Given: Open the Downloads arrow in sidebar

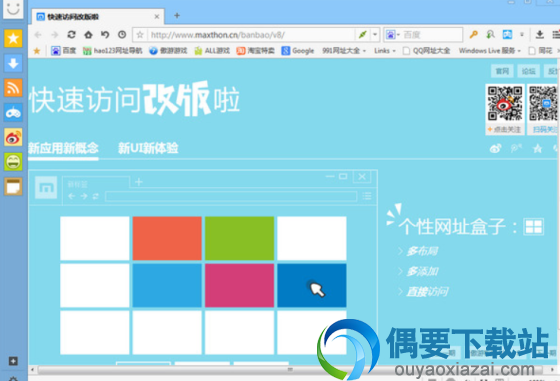Looking at the screenshot, I should pyautogui.click(x=13, y=63).
